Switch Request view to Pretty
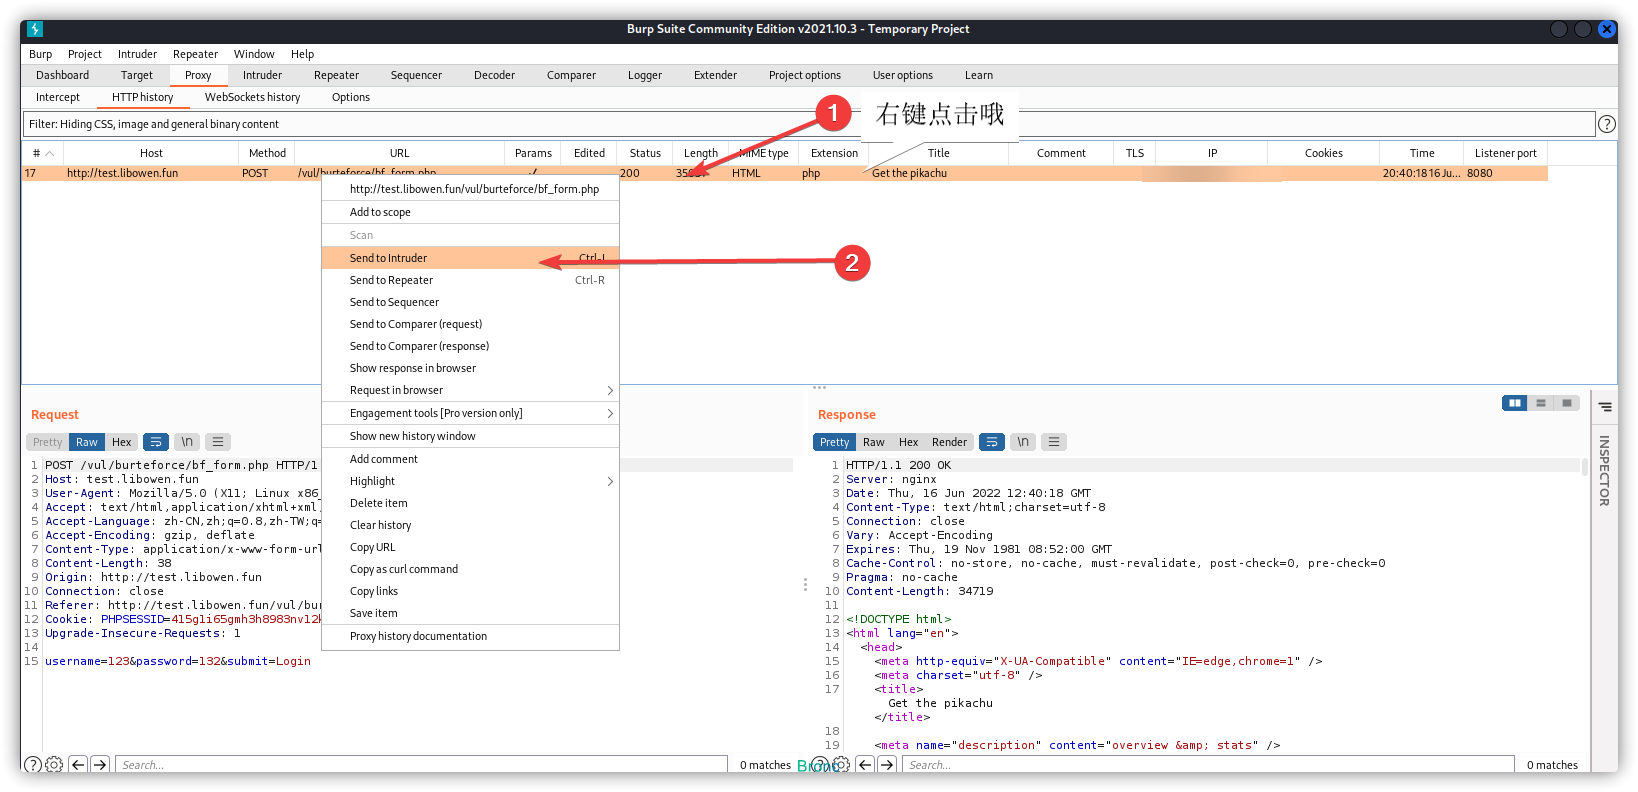 point(47,442)
